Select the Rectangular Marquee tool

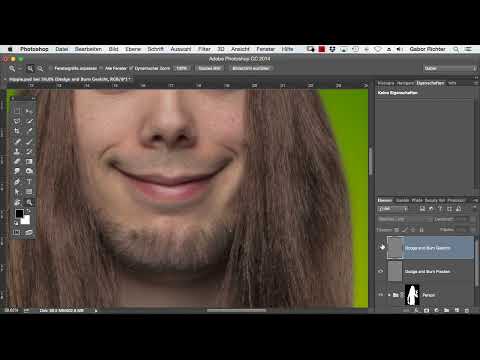tap(17, 111)
